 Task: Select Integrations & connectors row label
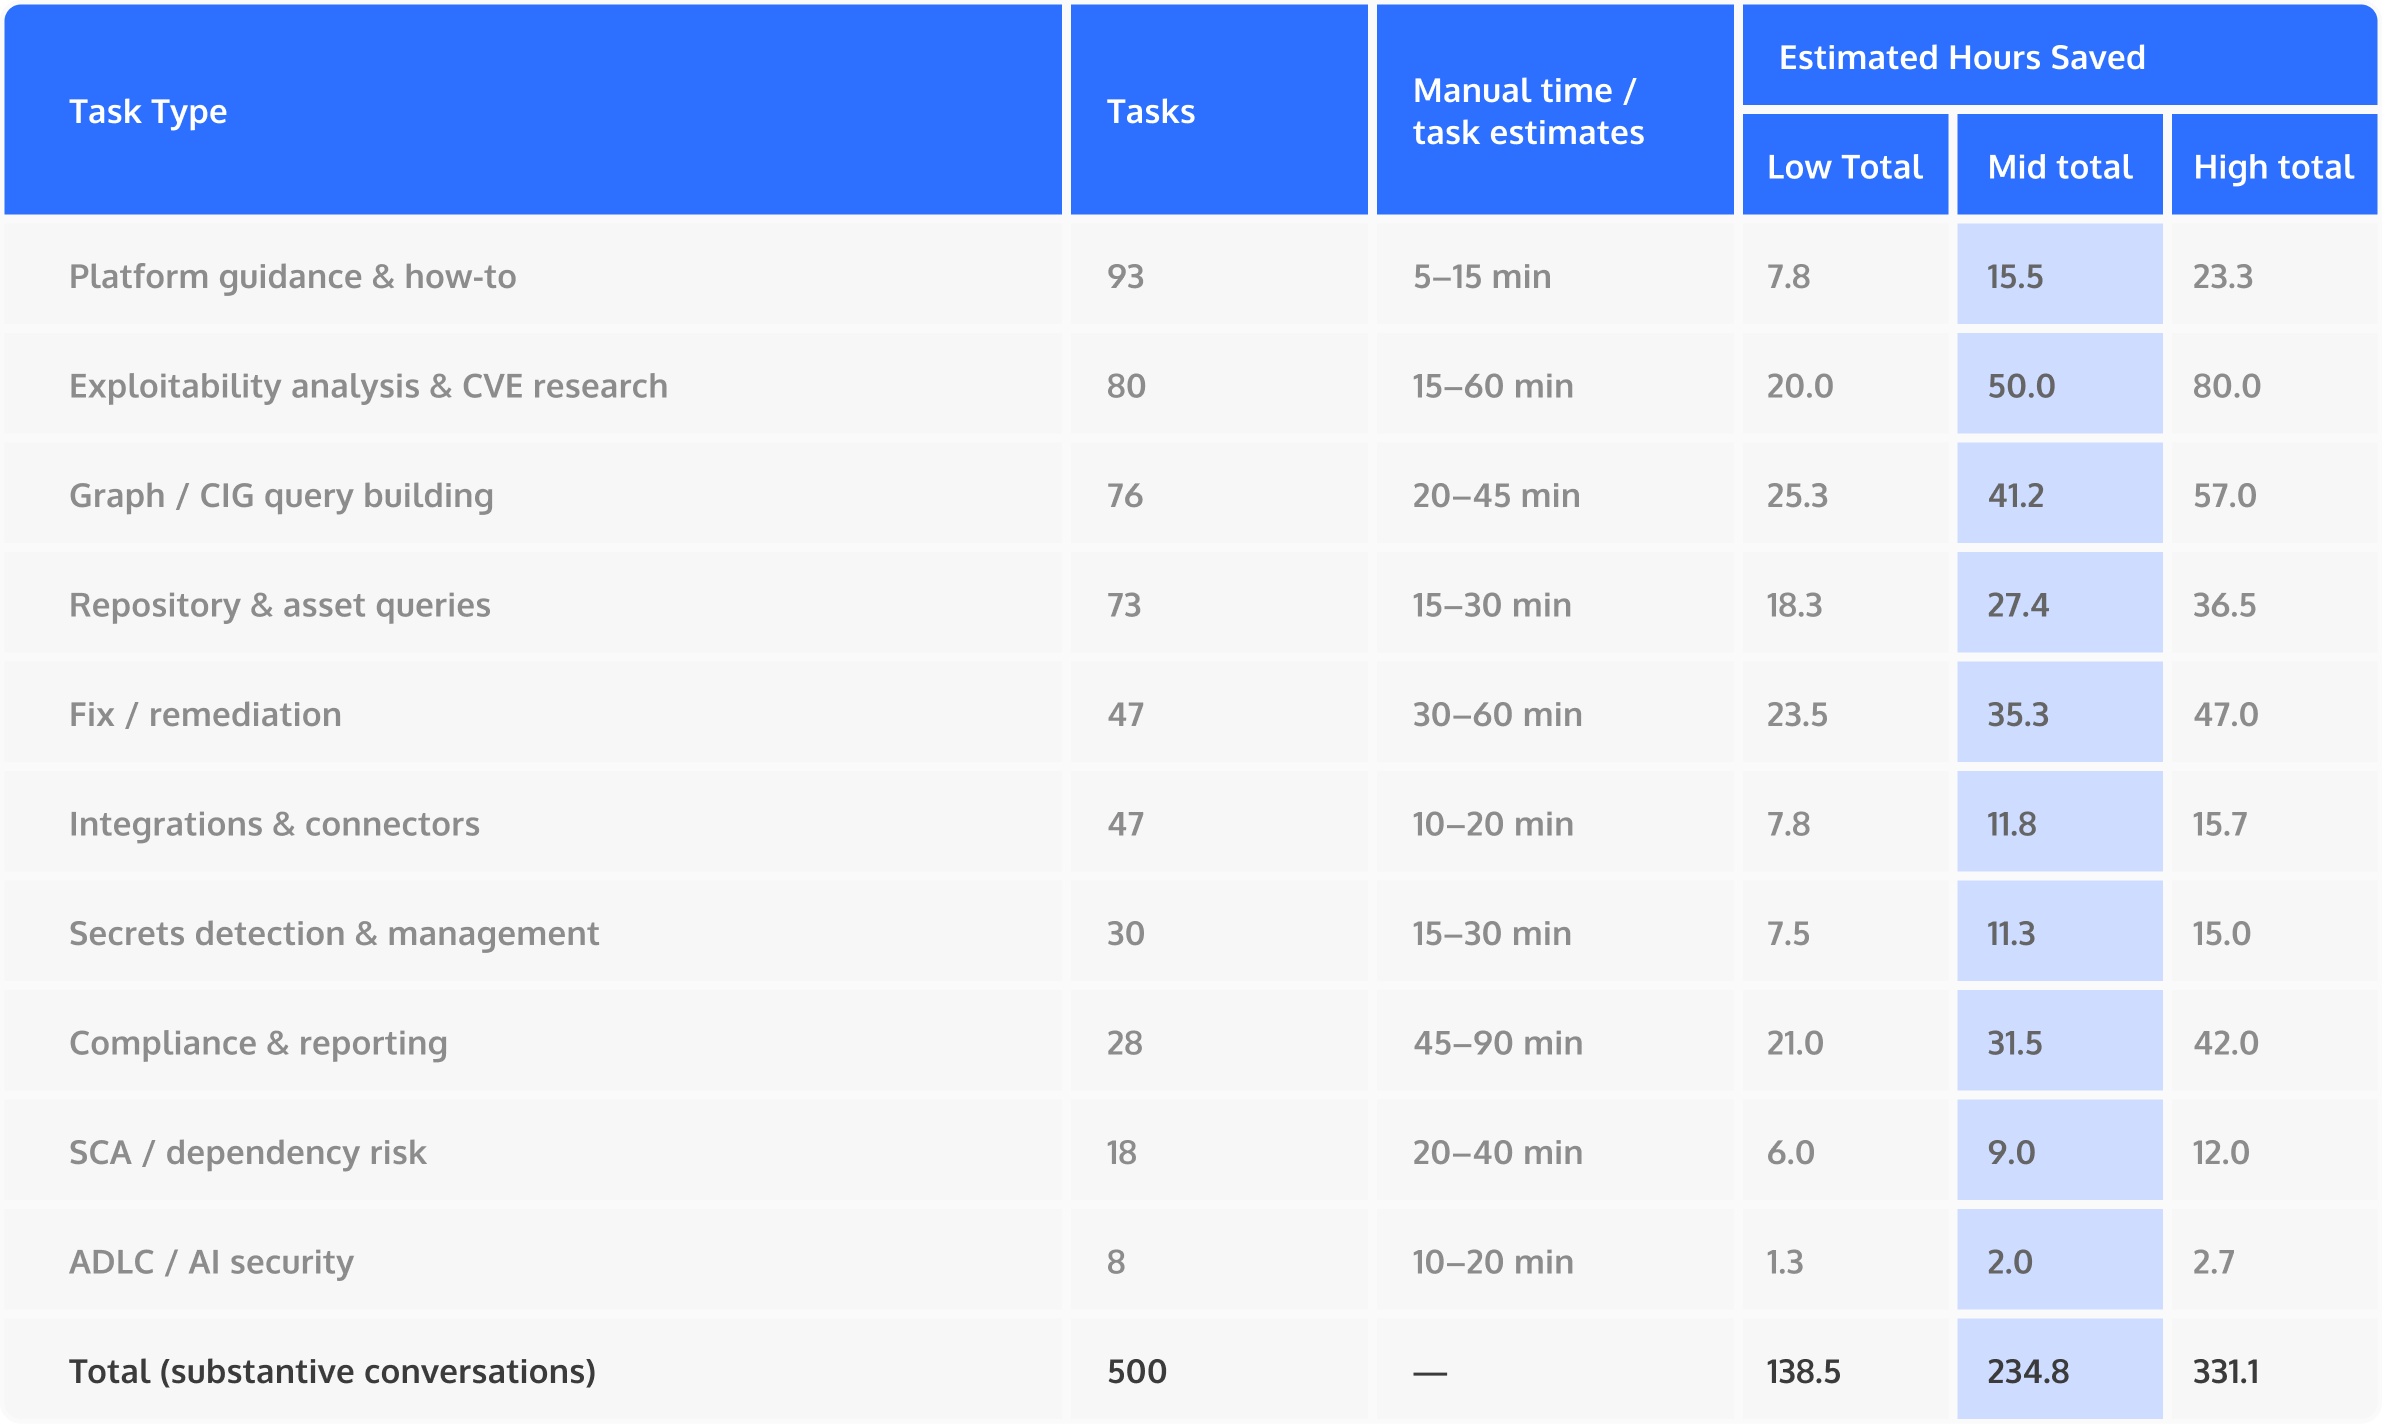point(274,824)
